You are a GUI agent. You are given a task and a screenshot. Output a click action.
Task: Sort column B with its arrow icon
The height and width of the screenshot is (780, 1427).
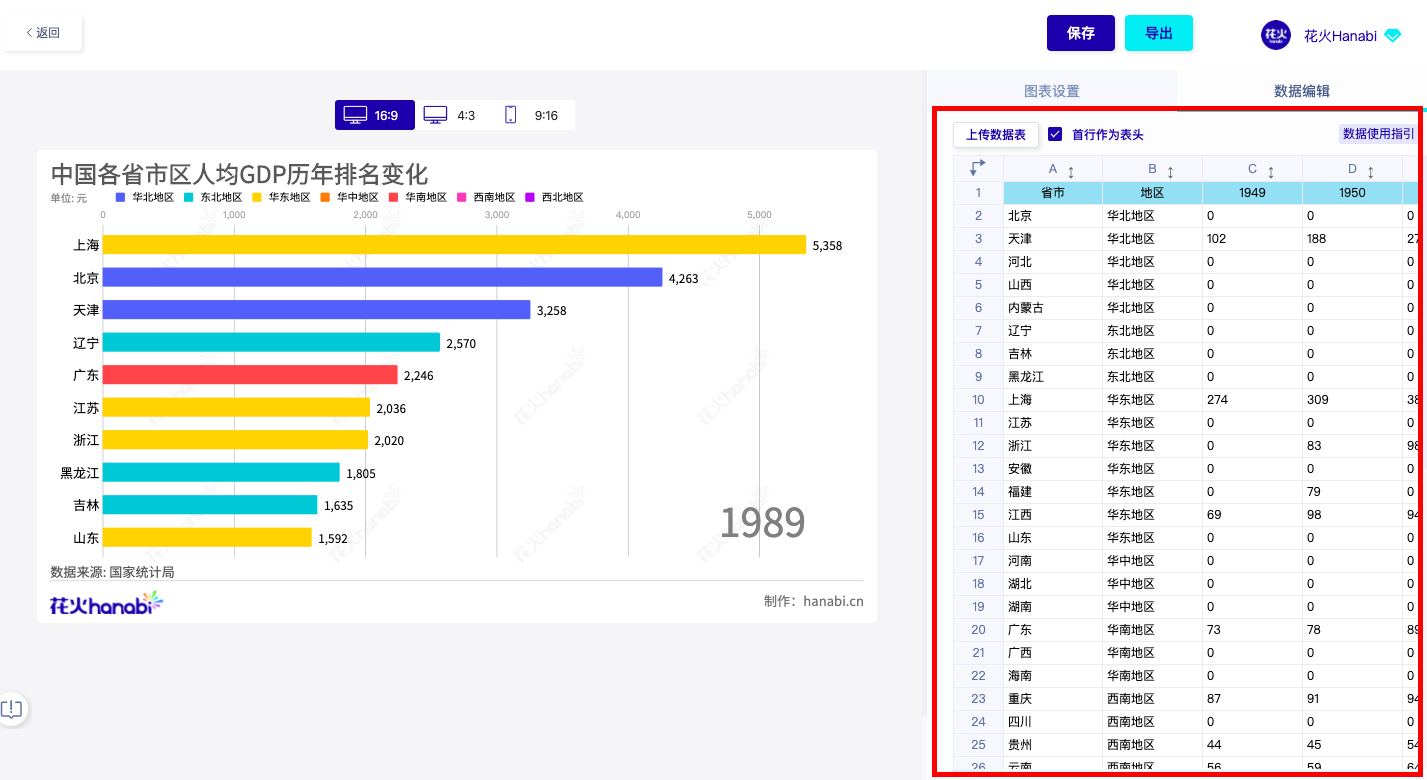[x=1170, y=171]
